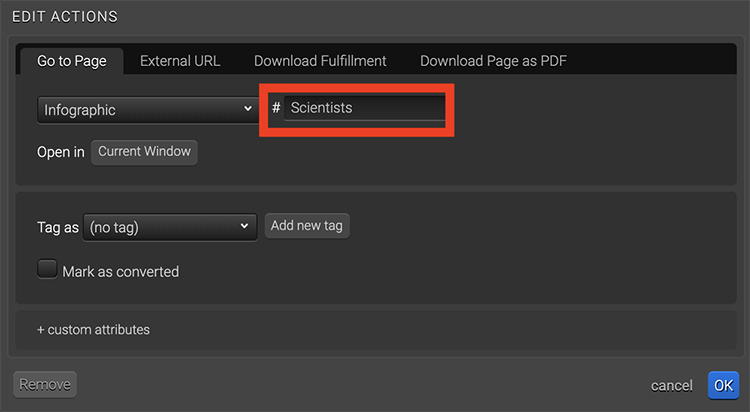
Task: Enable the Mark as converted checkbox
Action: click(x=47, y=269)
